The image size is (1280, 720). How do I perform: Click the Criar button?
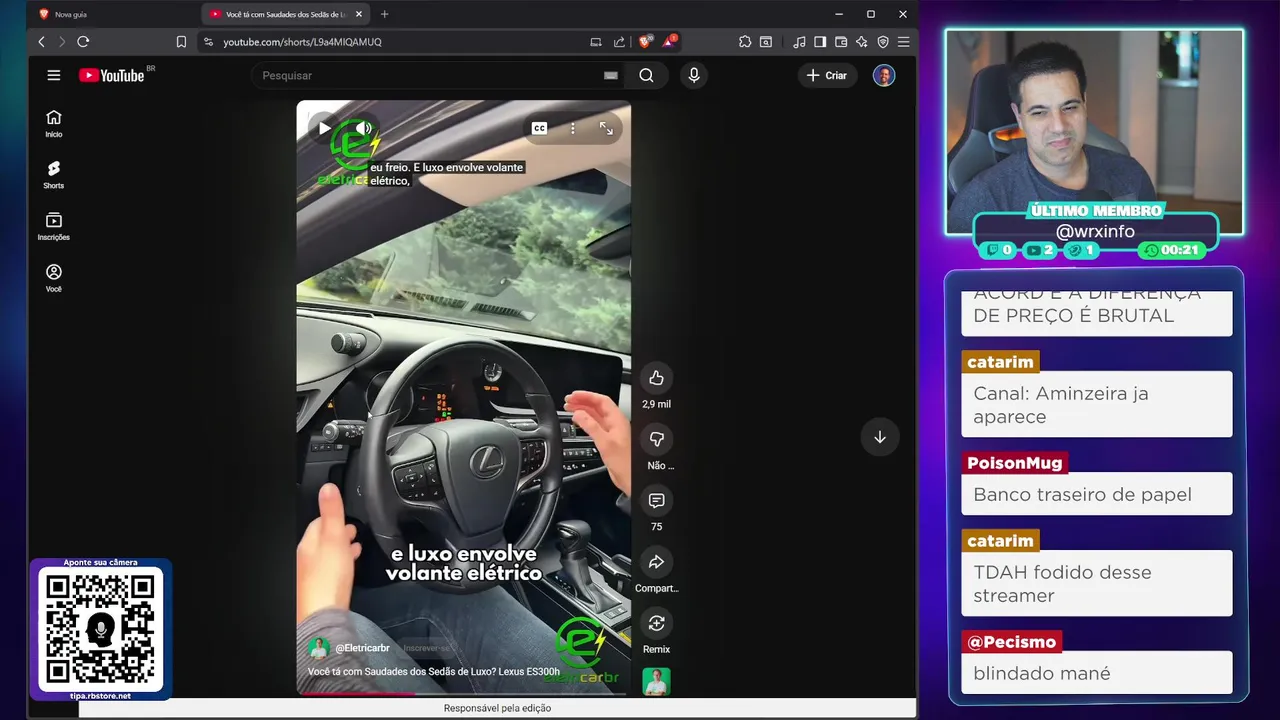(826, 75)
